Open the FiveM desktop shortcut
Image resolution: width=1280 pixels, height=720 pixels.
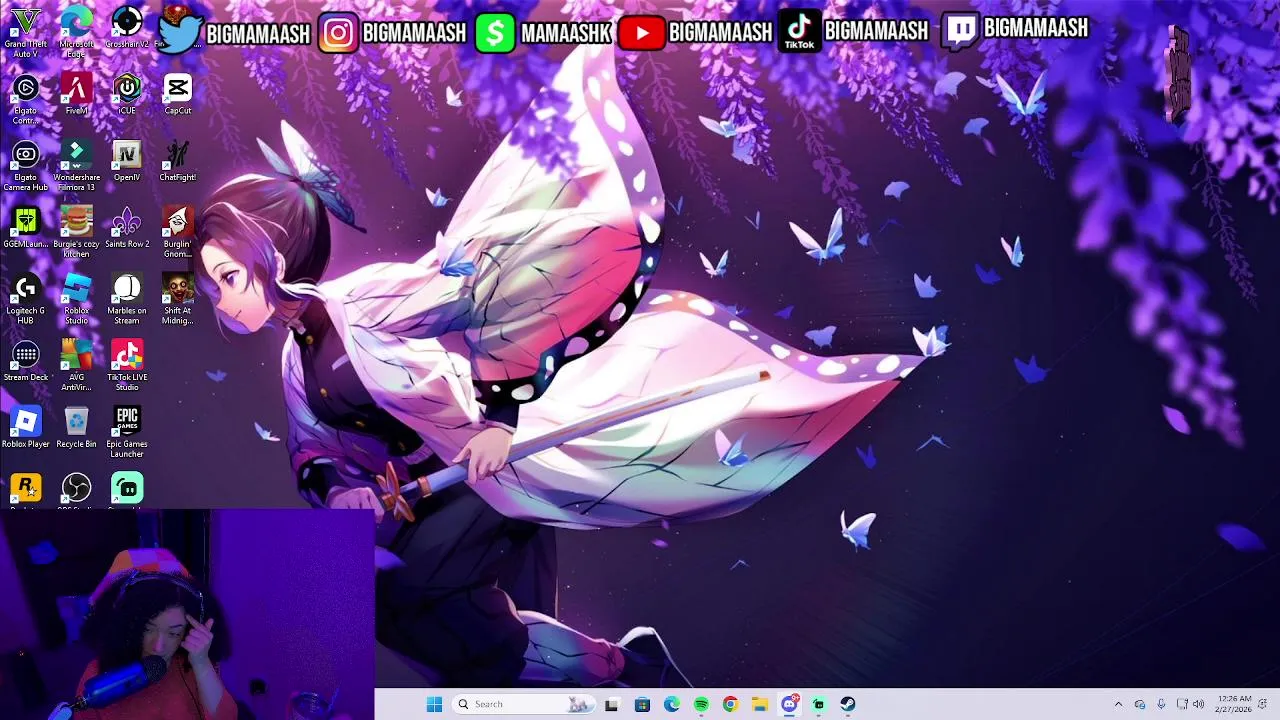pos(76,94)
